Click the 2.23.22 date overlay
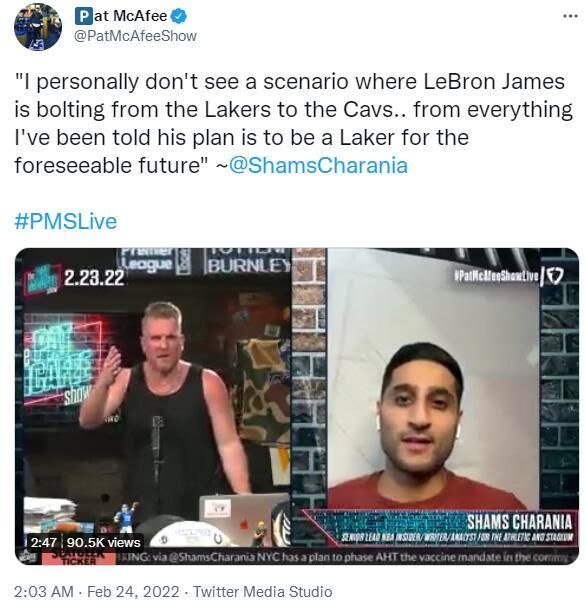Screen dimensions: 586x611 coord(94,278)
